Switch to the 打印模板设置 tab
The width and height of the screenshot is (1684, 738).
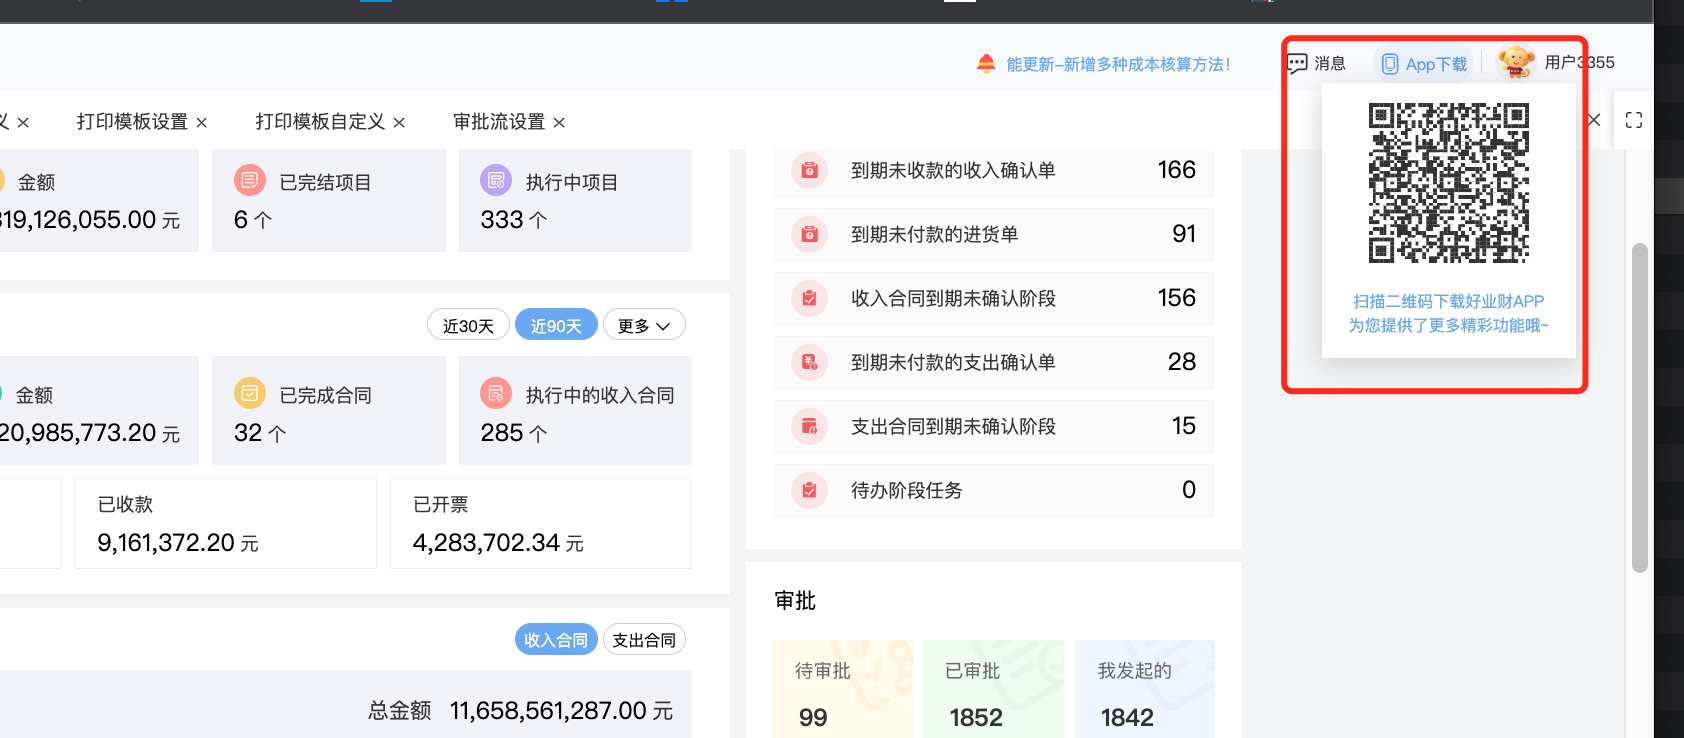[132, 121]
